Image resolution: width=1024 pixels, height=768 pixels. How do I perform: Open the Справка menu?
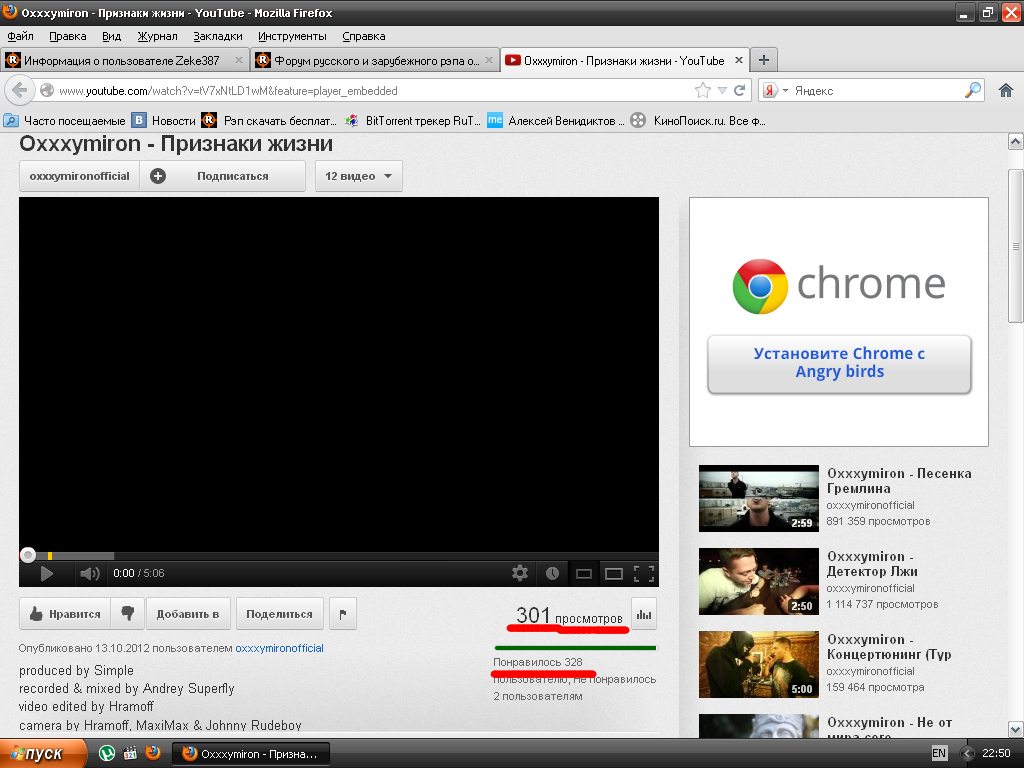(x=364, y=36)
